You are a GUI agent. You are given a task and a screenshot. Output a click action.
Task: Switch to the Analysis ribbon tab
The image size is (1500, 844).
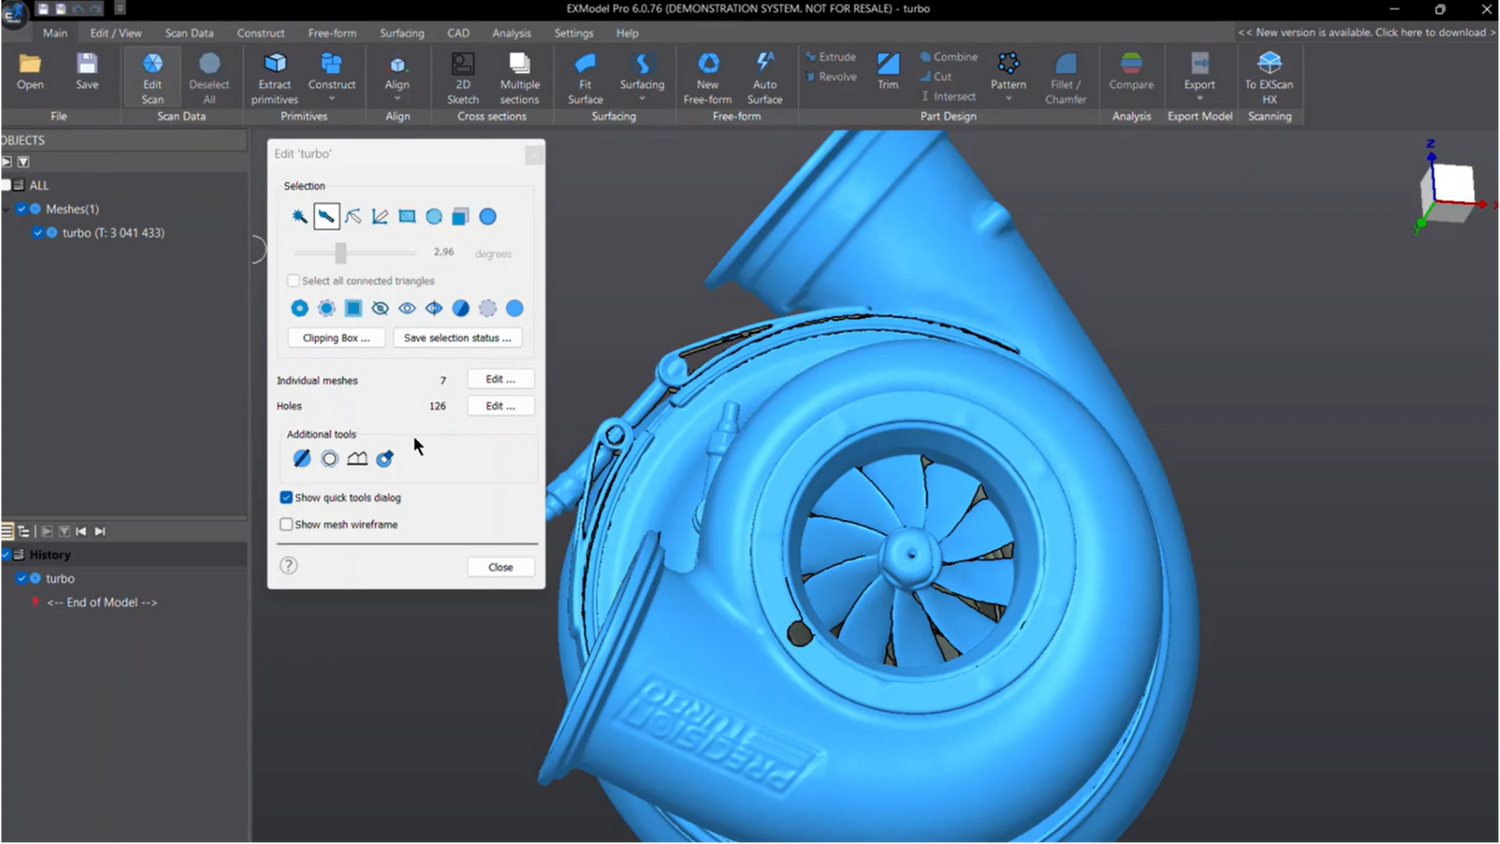coord(511,33)
